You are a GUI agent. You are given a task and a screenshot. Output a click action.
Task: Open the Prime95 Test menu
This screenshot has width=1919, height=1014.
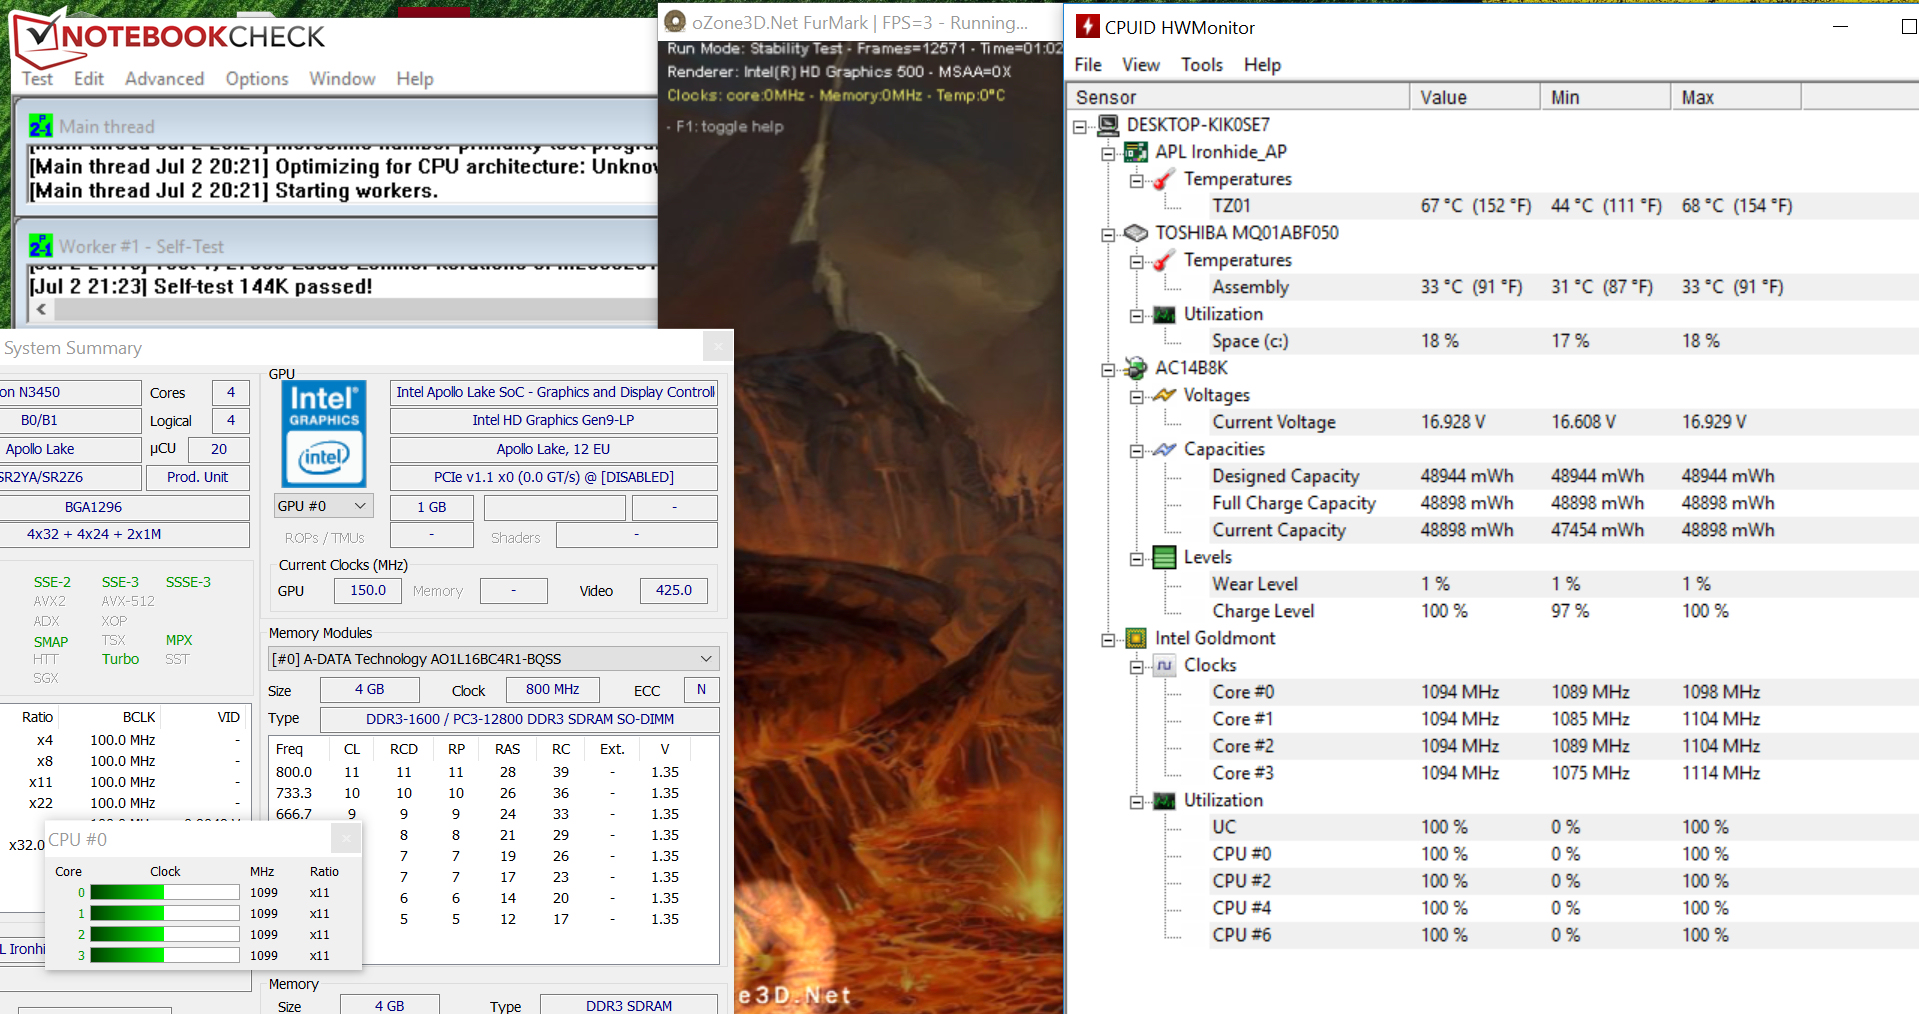pos(37,78)
